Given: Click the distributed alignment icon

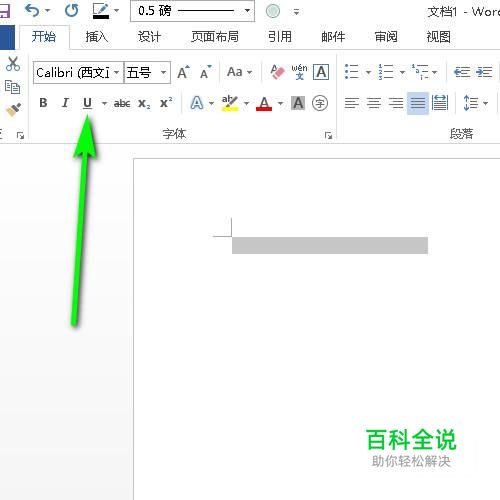Looking at the screenshot, I should pos(440,103).
